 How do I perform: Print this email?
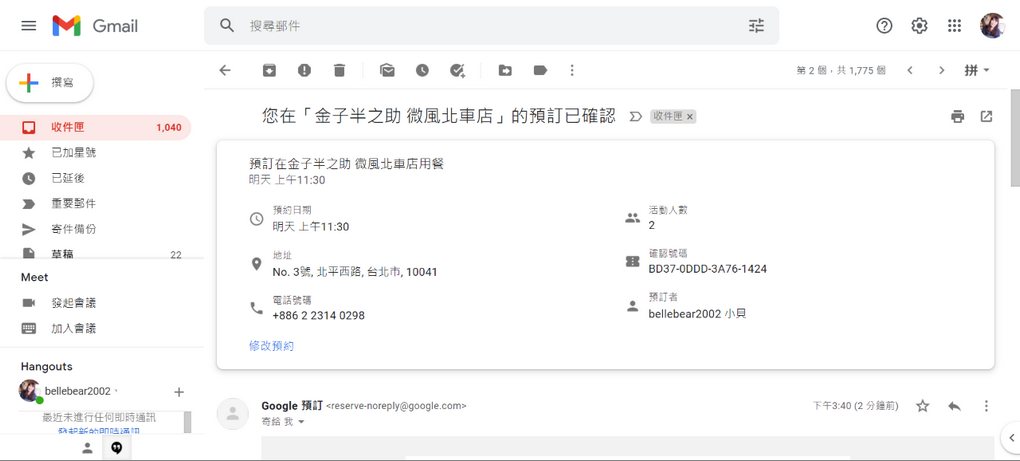pos(957,116)
